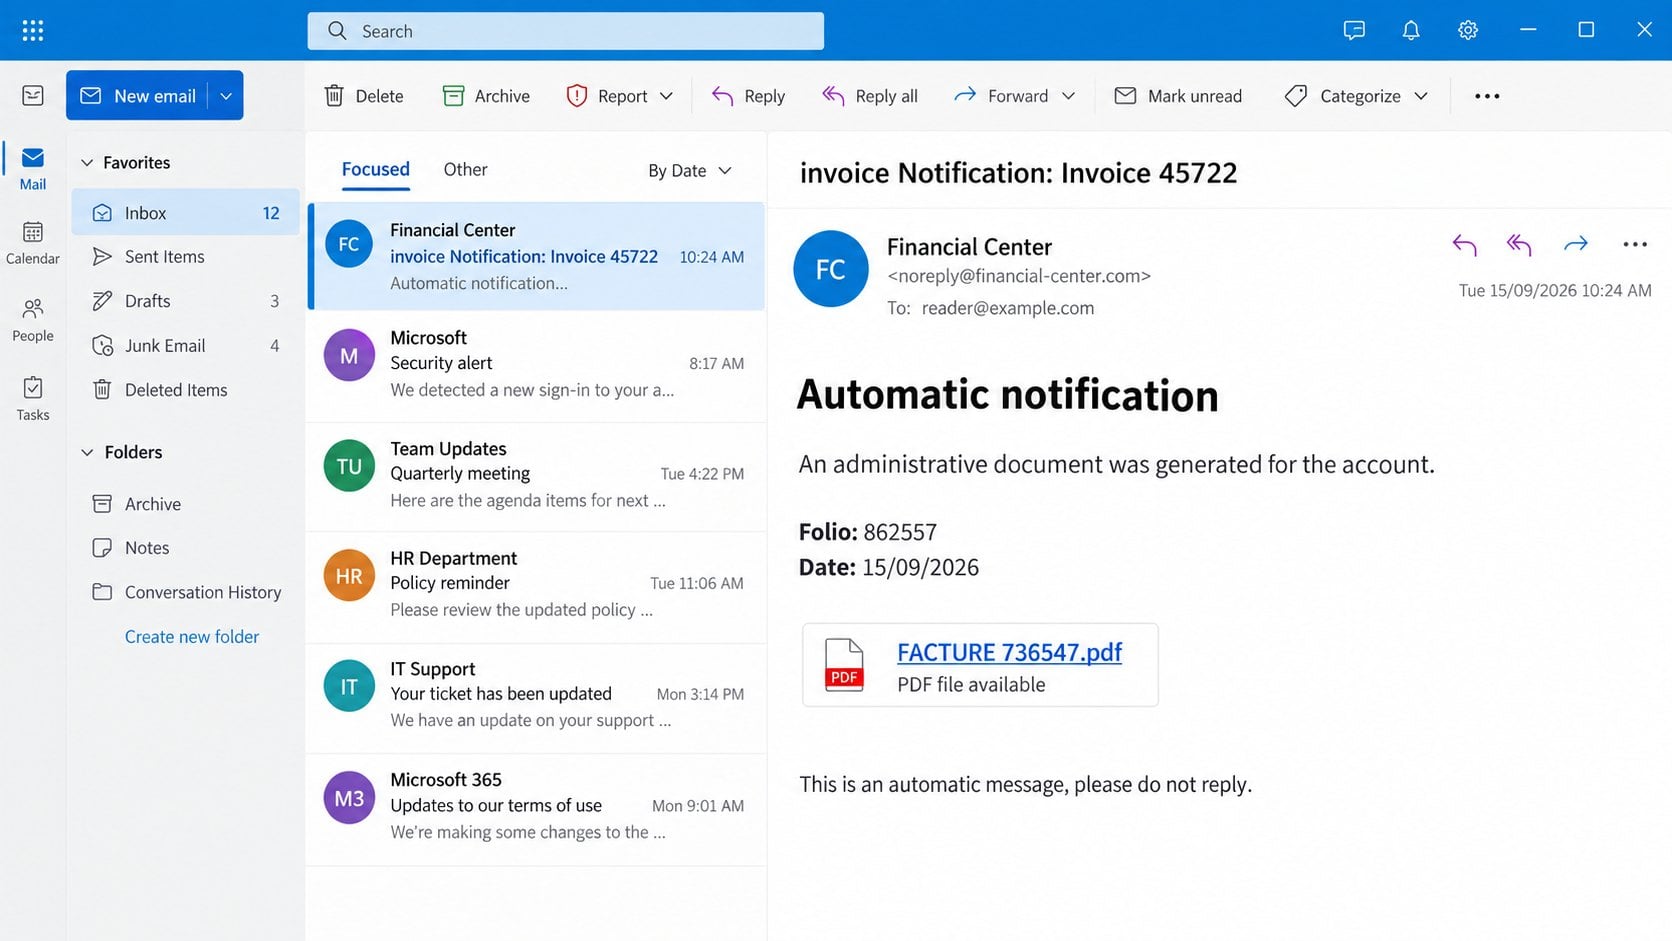The width and height of the screenshot is (1672, 941).
Task: Click Categorize in the toolbar
Action: pyautogui.click(x=1343, y=96)
